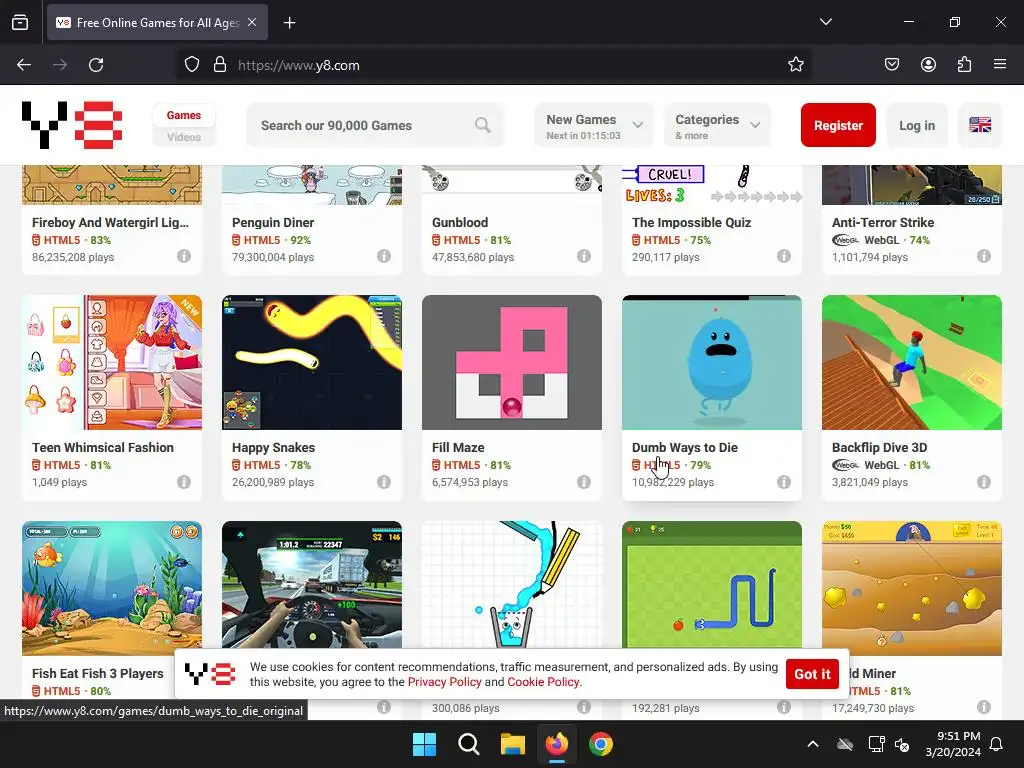Select the Free Online Games browser tab
1024x768 pixels.
click(157, 23)
